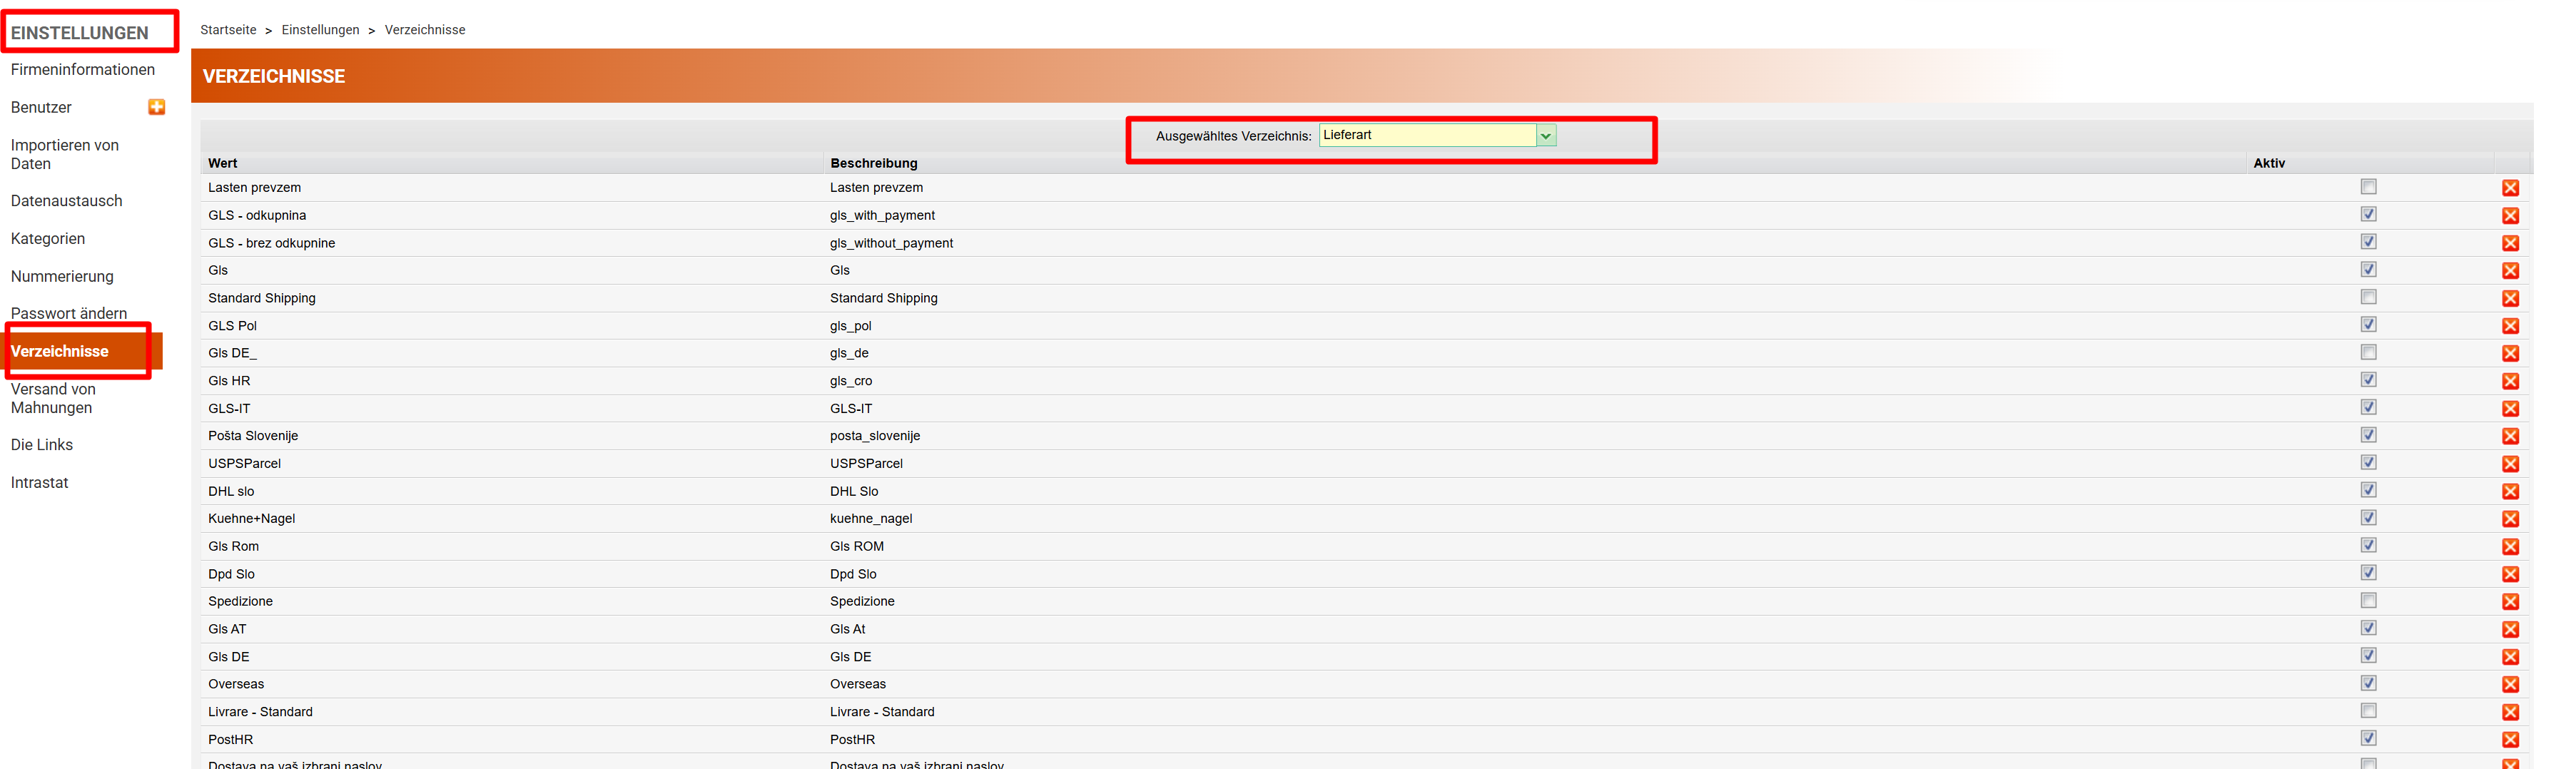Viewport: 2576px width, 769px height.
Task: Click the Aktiv column header
Action: [x=2268, y=163]
